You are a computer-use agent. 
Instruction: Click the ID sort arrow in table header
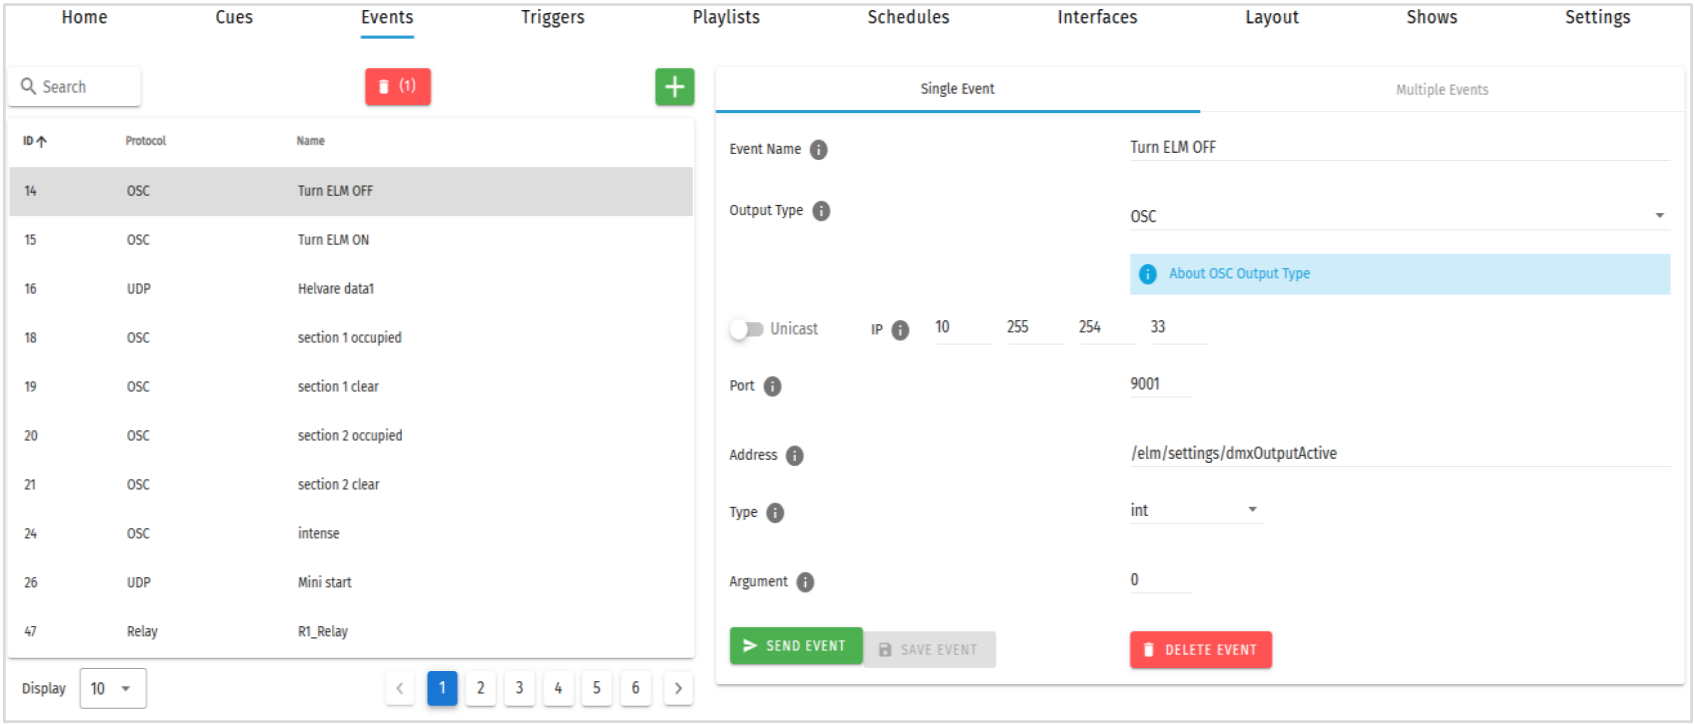click(x=41, y=142)
